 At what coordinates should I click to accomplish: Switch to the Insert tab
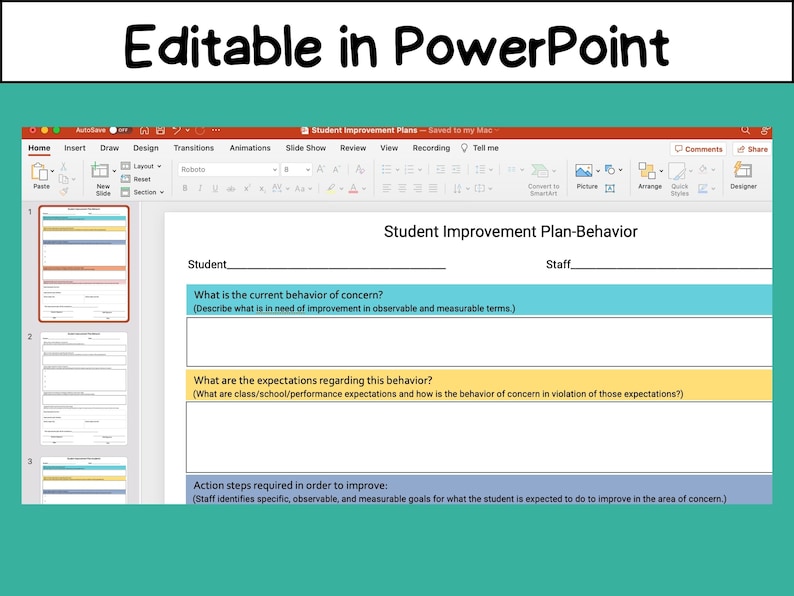tap(75, 148)
